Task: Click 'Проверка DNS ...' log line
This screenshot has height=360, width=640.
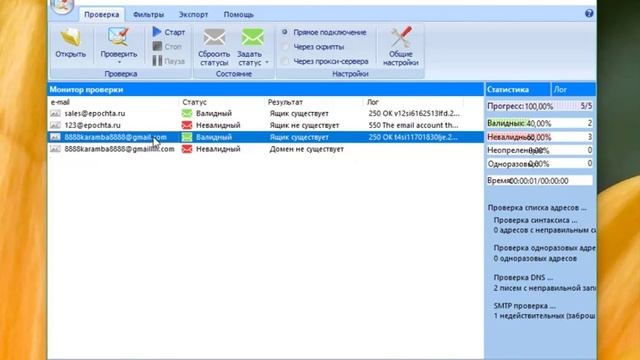Action: click(523, 278)
